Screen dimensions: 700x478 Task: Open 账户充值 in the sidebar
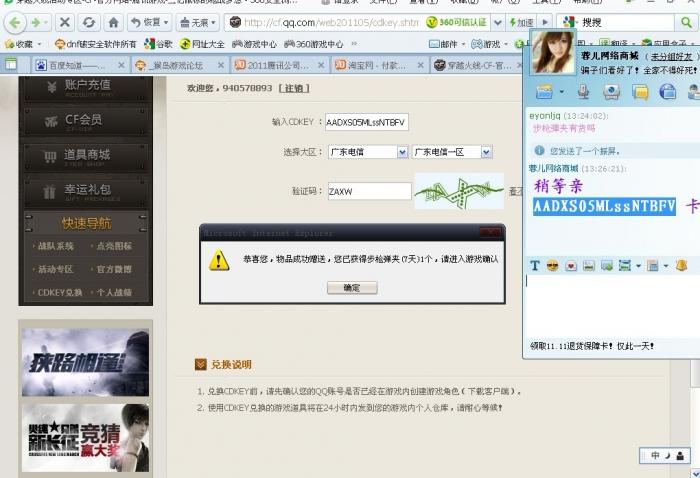[x=86, y=87]
